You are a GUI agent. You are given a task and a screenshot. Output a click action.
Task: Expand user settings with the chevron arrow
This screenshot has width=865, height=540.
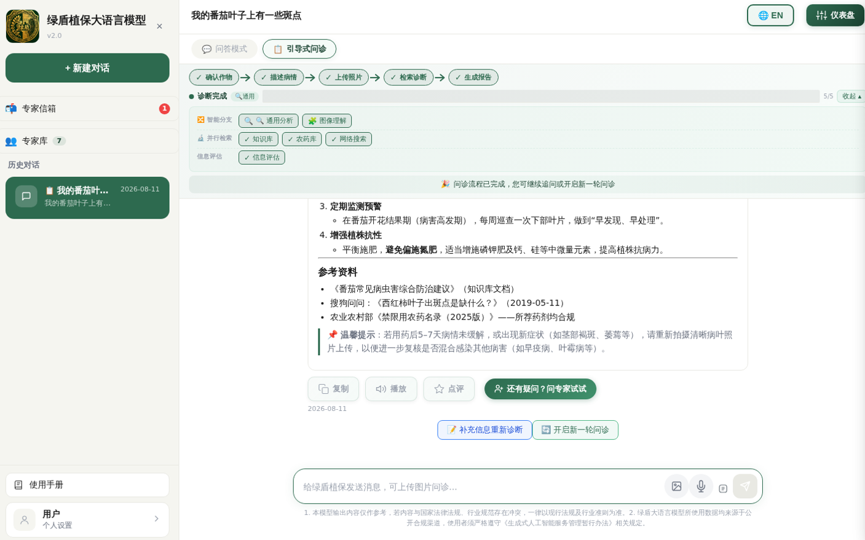click(156, 519)
